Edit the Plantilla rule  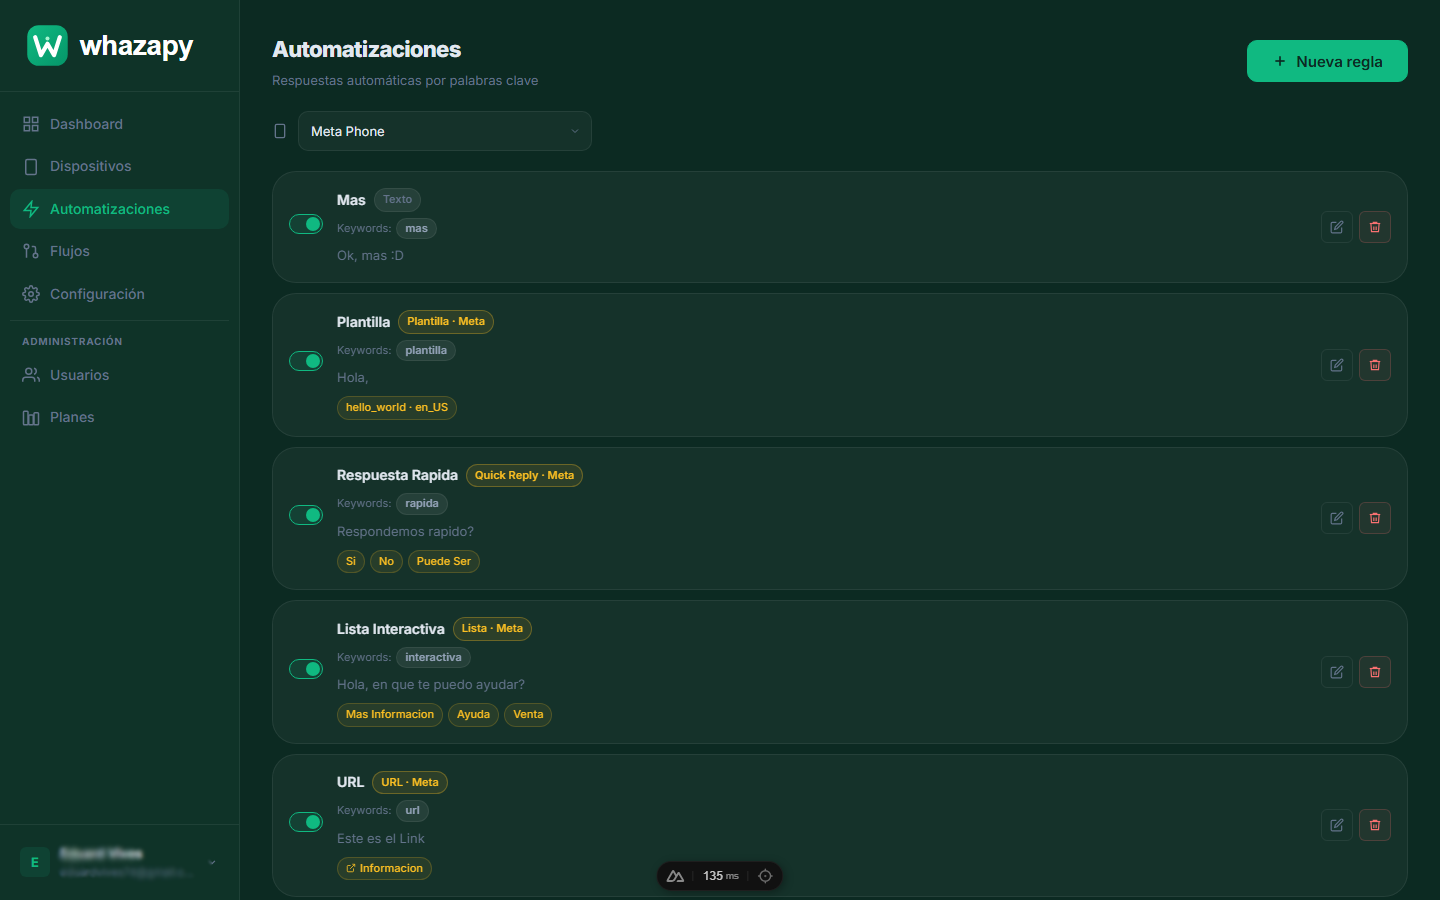click(1337, 365)
